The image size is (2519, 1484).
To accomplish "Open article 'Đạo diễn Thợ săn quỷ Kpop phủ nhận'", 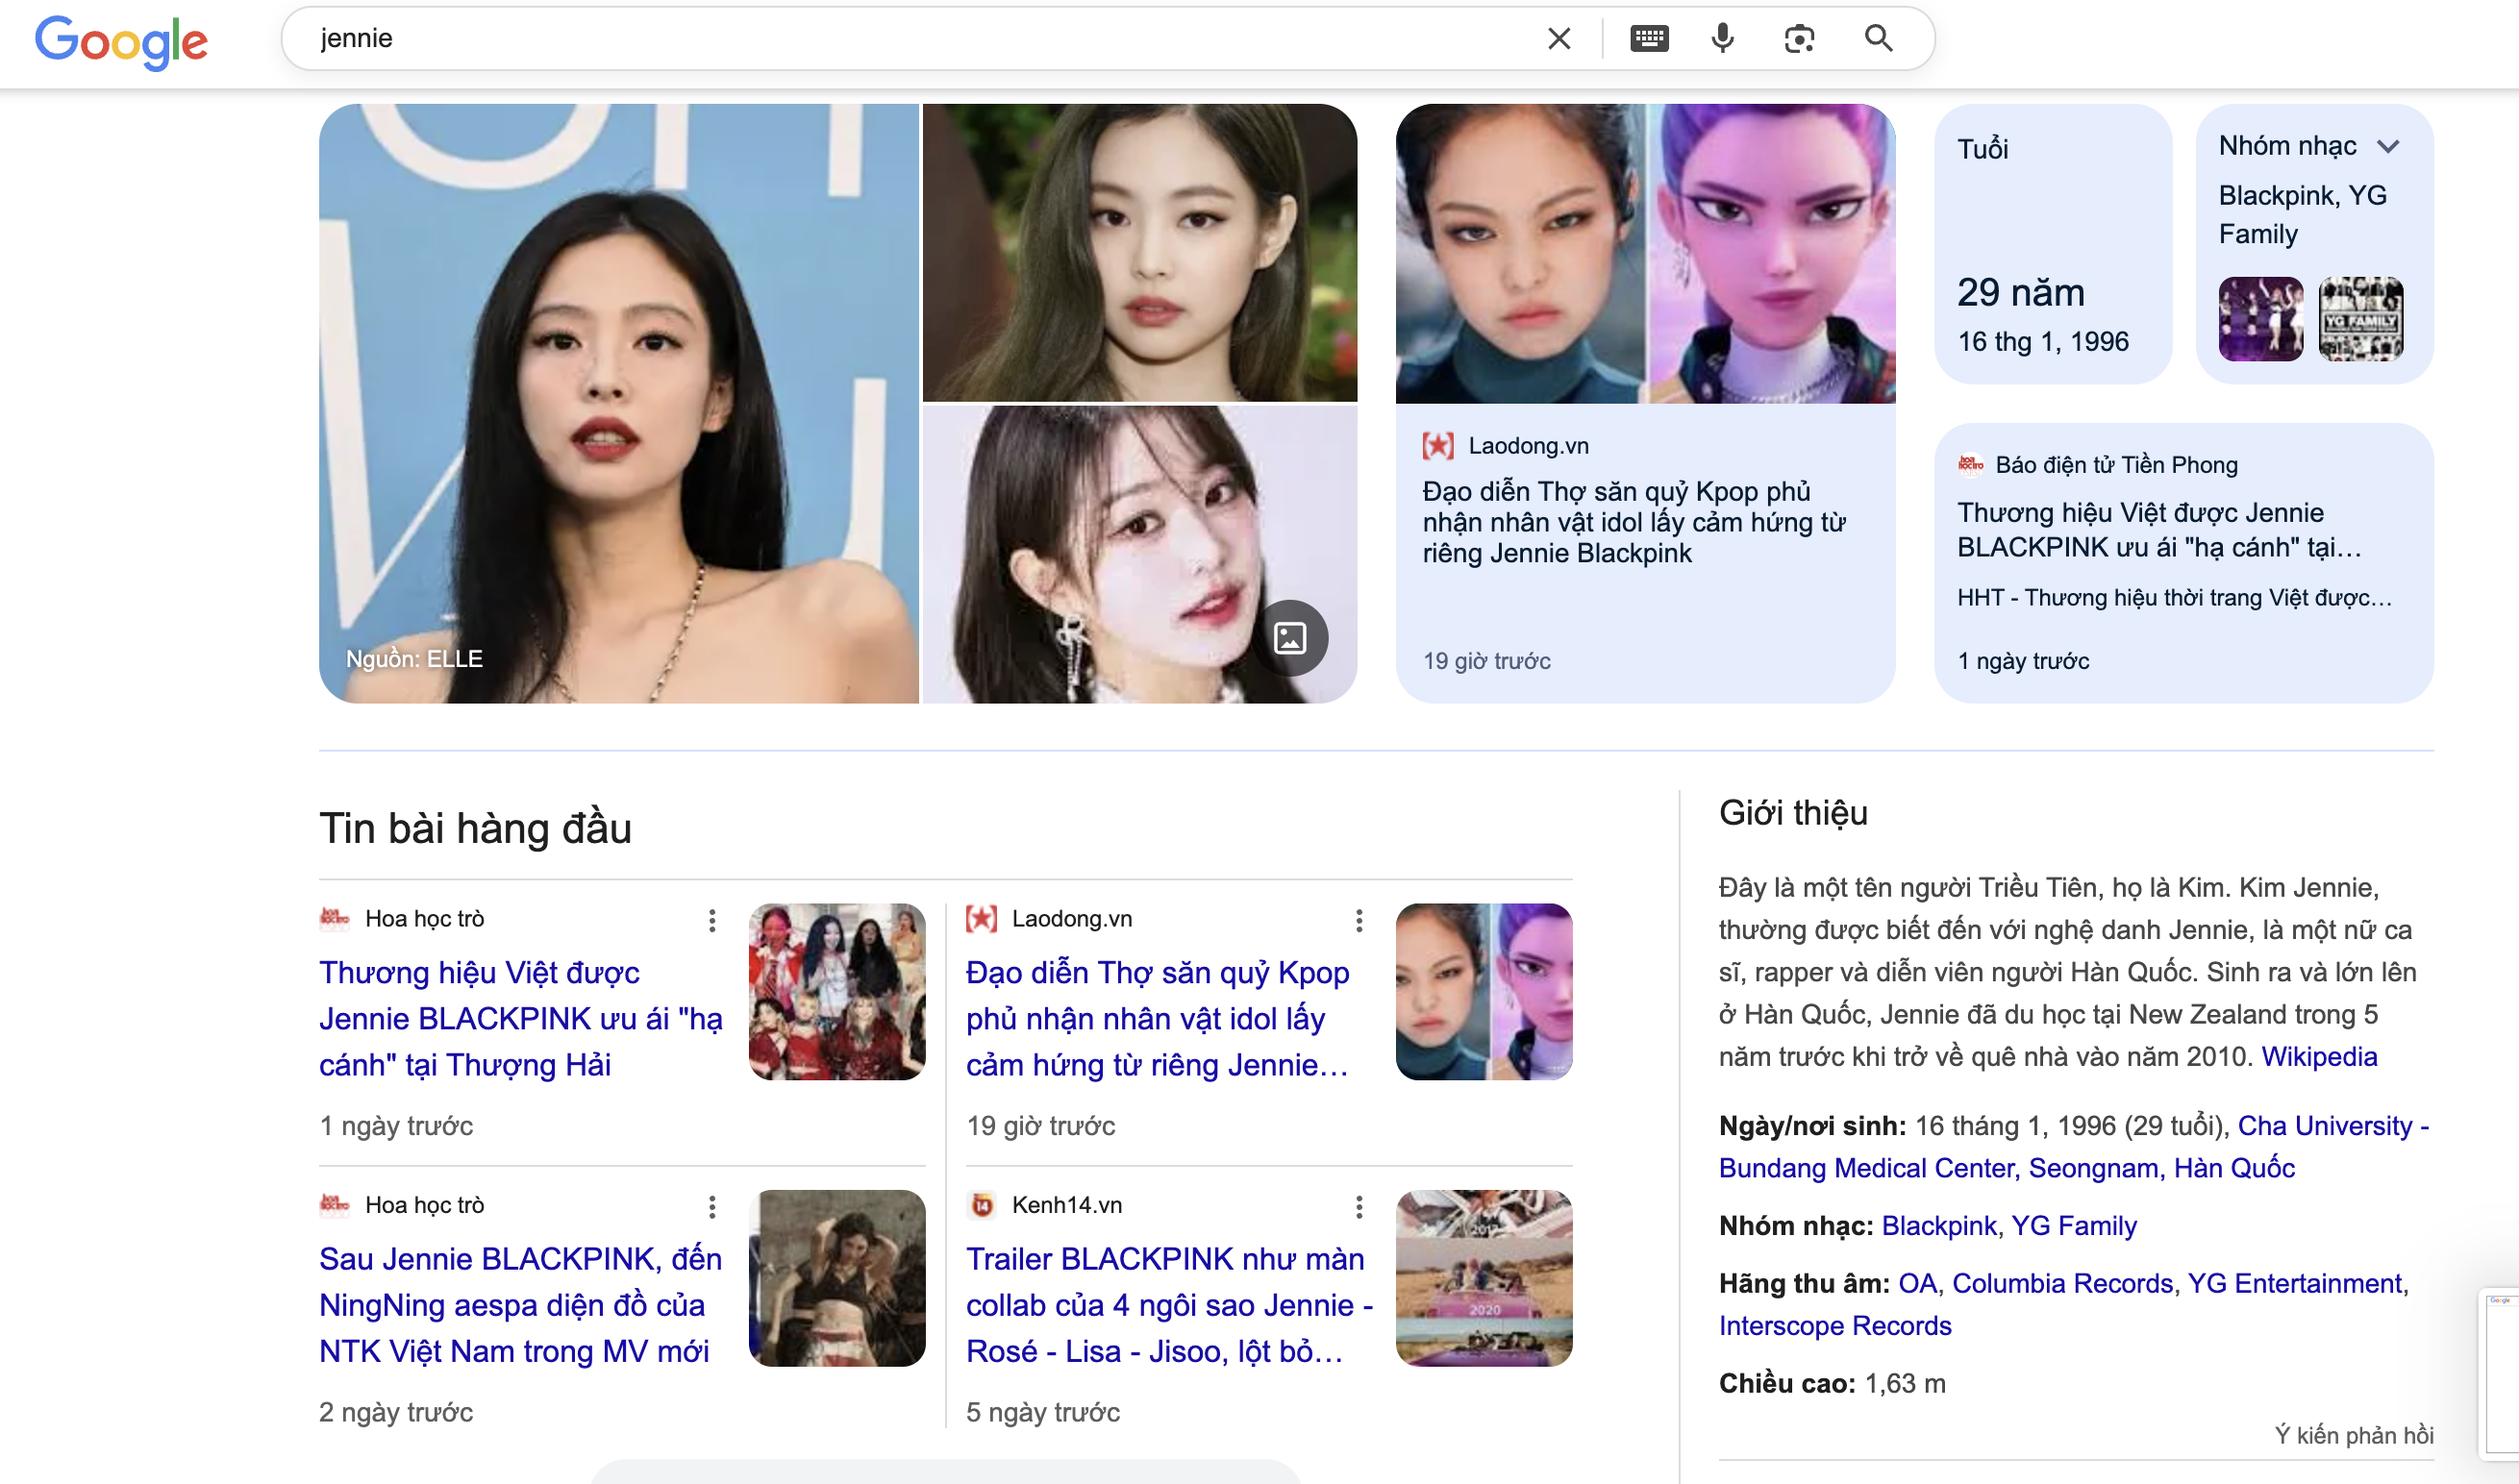I will pos(1158,1018).
